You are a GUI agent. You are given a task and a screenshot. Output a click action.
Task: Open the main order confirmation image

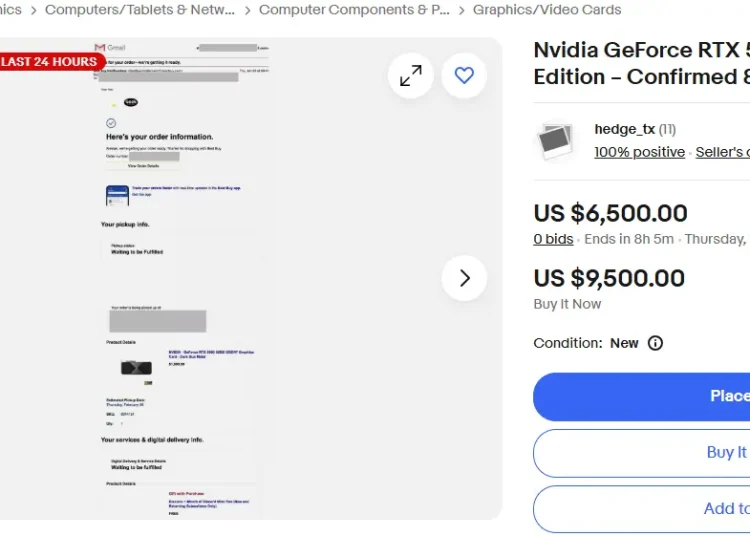point(182,279)
